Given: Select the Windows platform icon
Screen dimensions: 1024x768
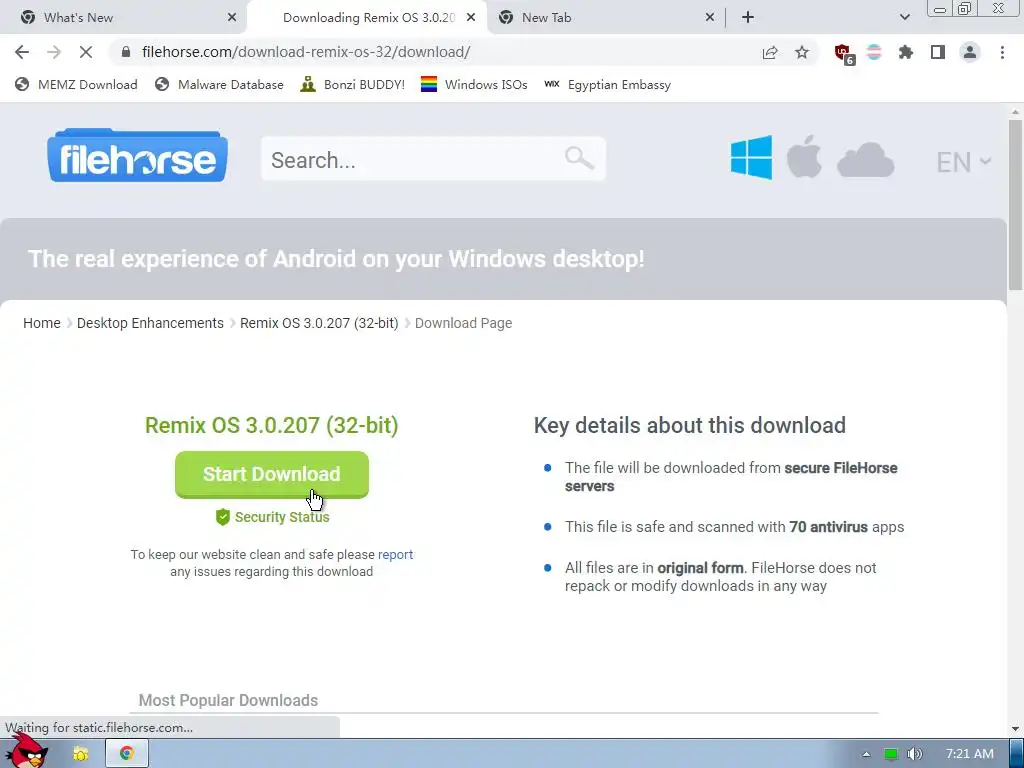Looking at the screenshot, I should (751, 157).
